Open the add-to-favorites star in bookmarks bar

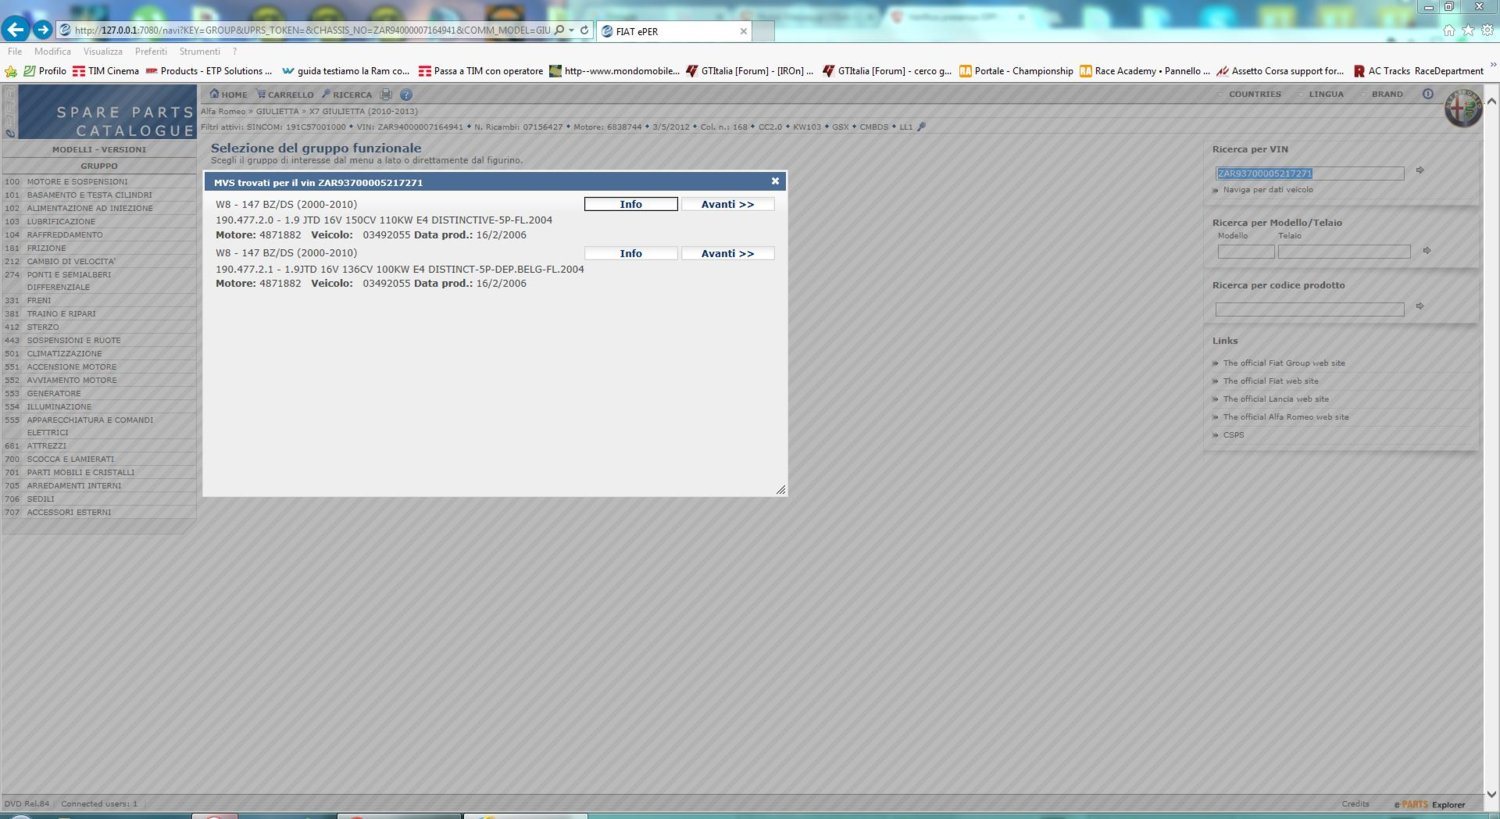(11, 71)
